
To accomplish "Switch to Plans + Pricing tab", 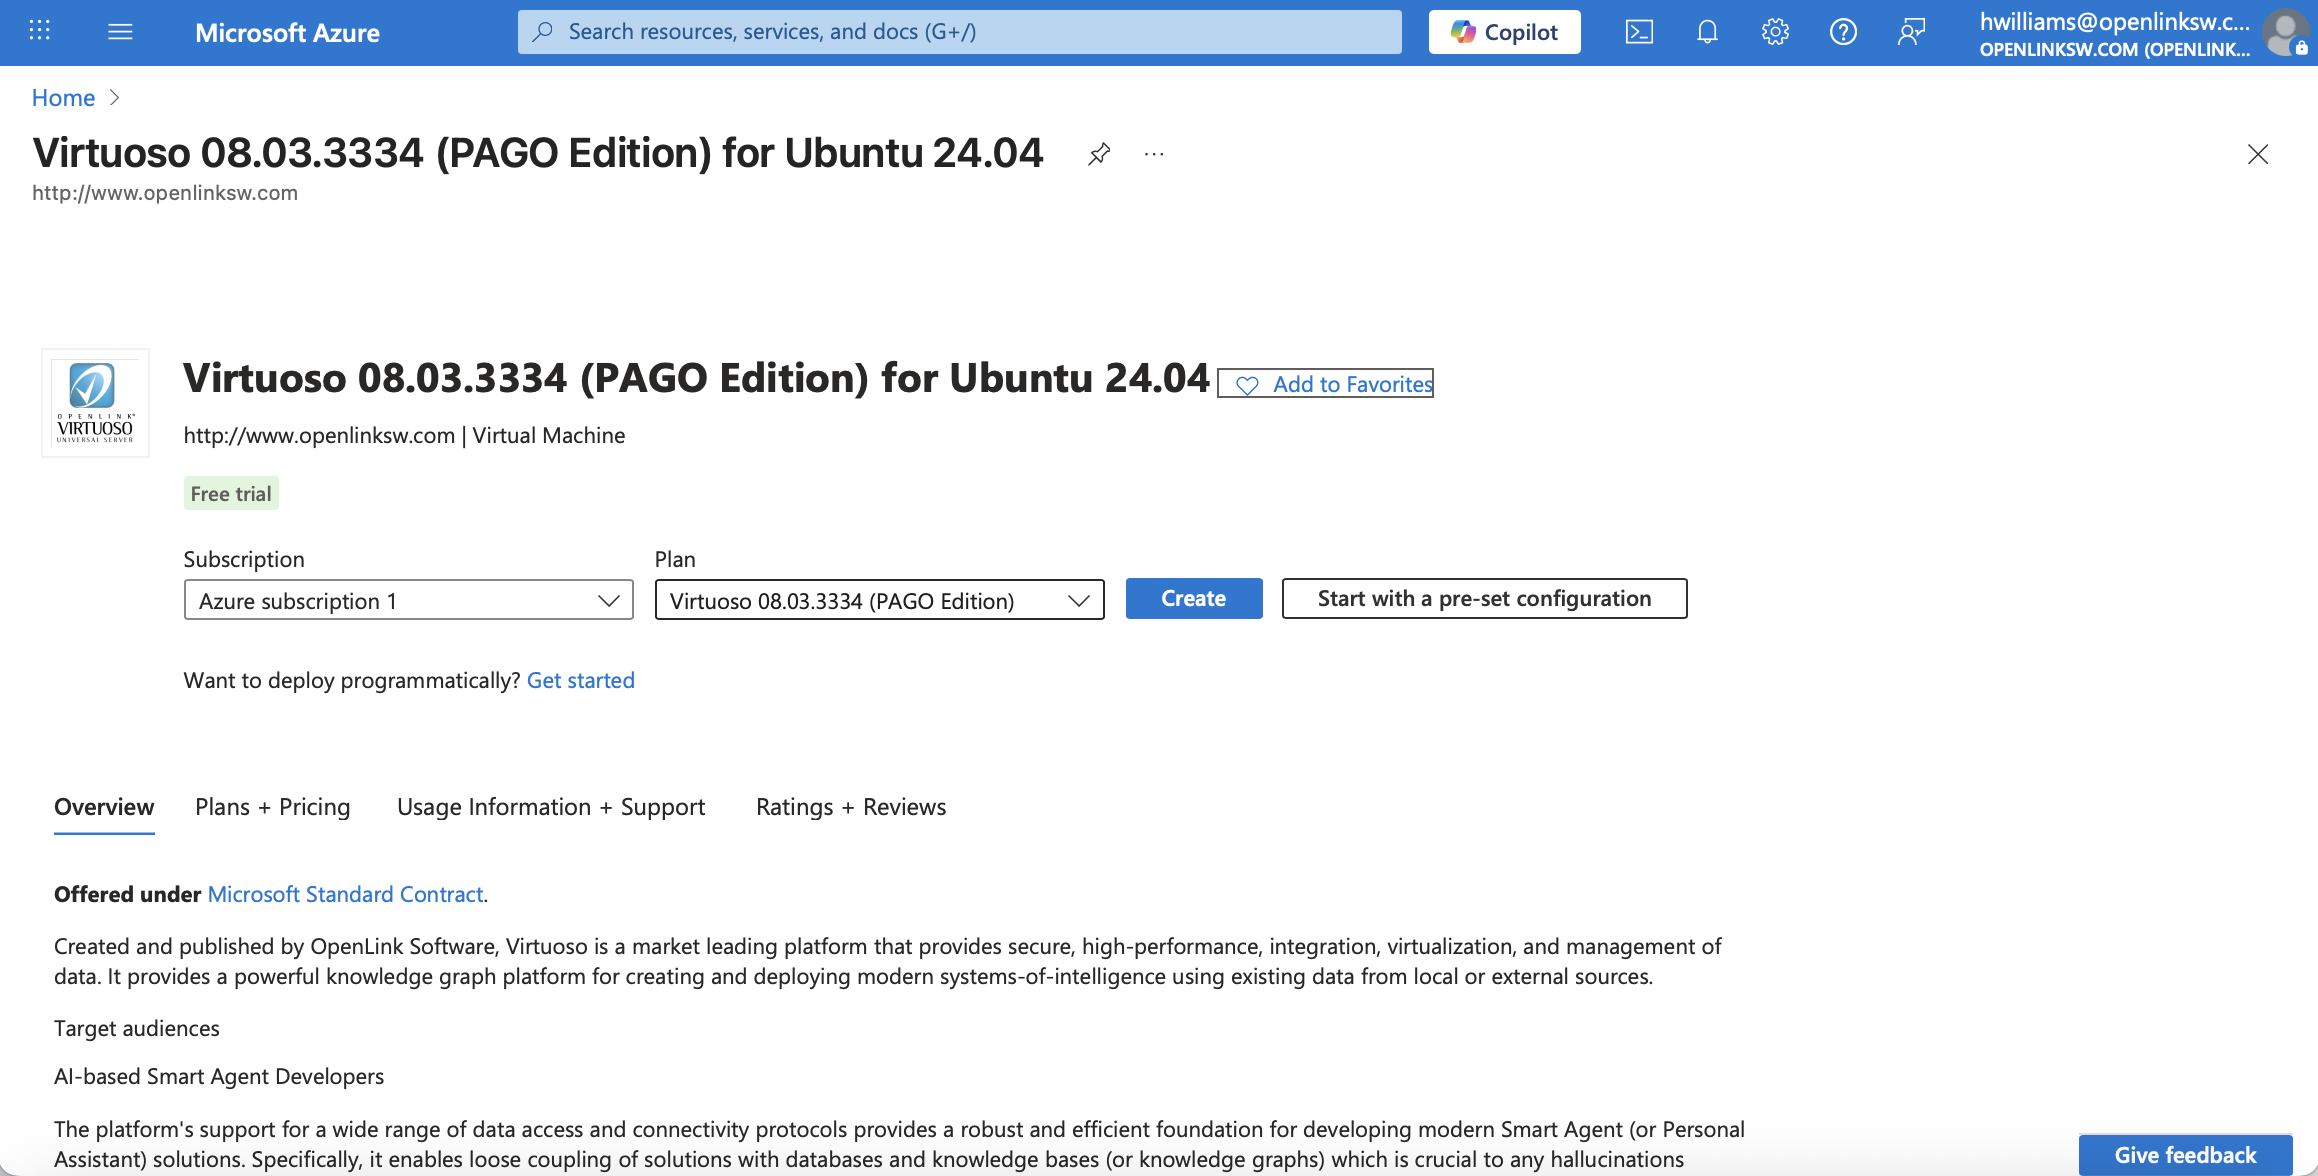I will coord(272,807).
